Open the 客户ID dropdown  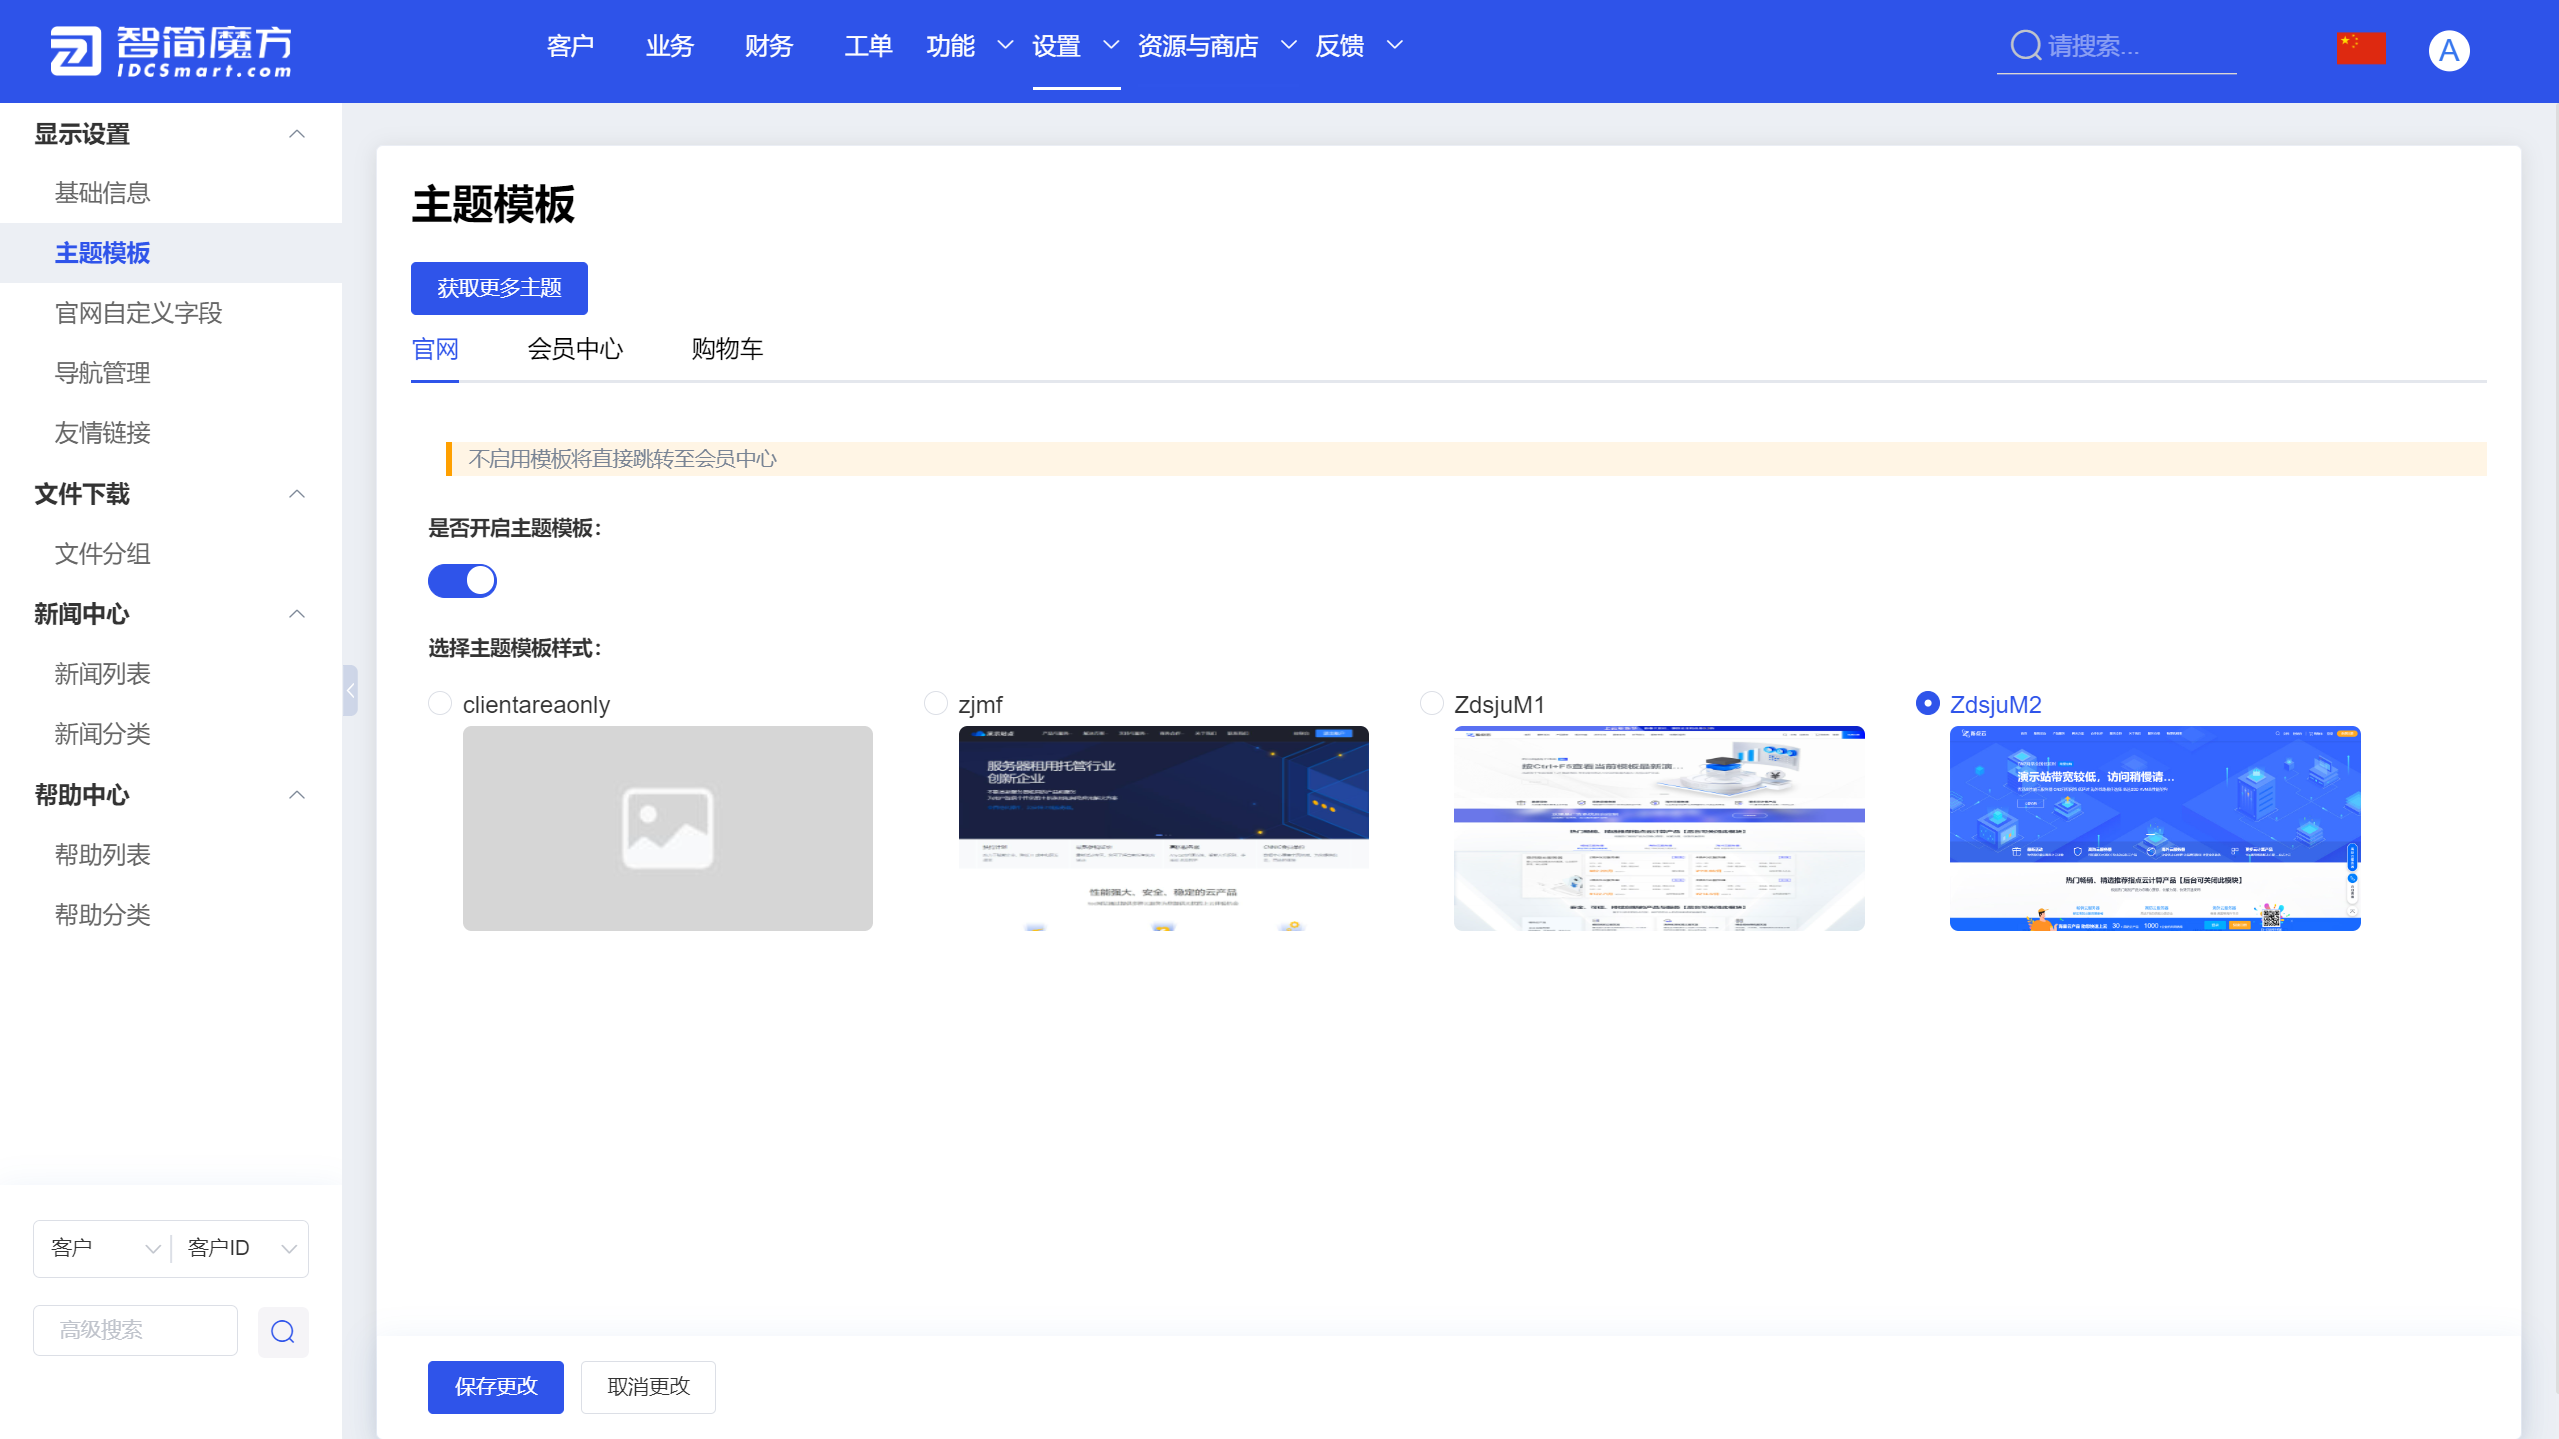tap(241, 1248)
